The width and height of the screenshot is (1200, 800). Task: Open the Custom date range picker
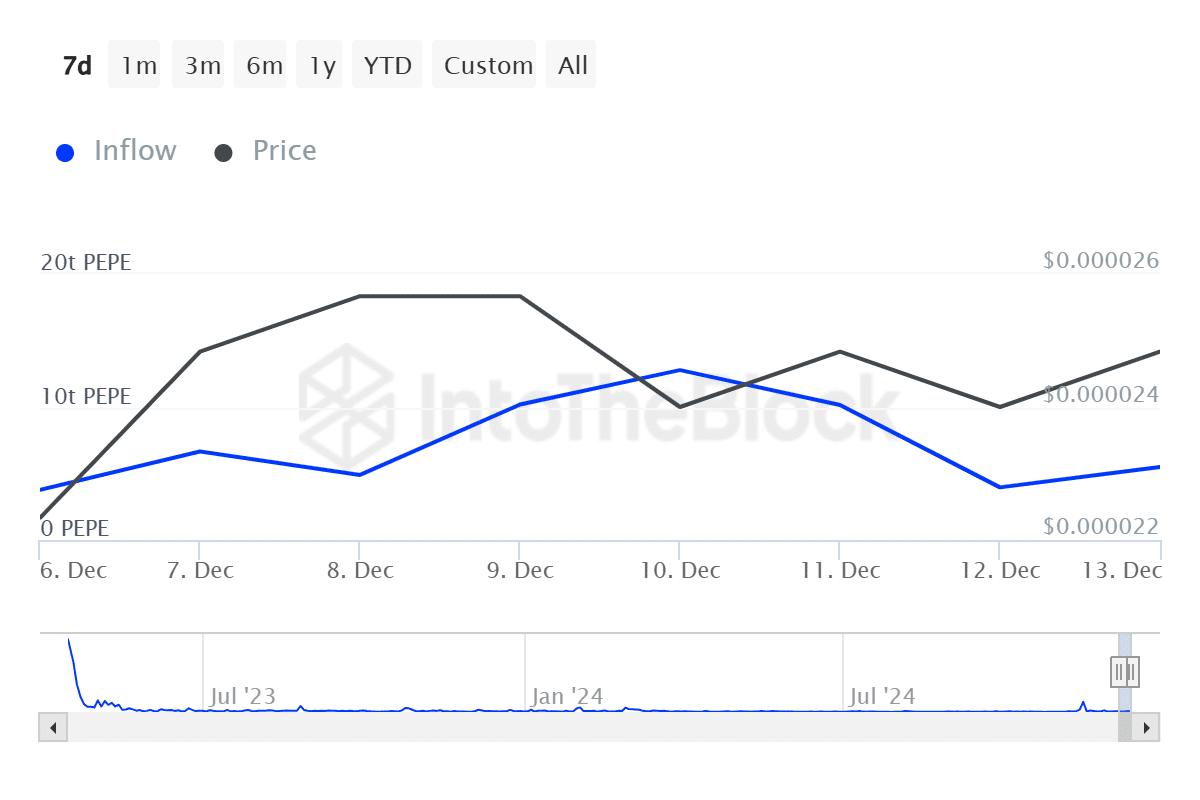(x=488, y=66)
